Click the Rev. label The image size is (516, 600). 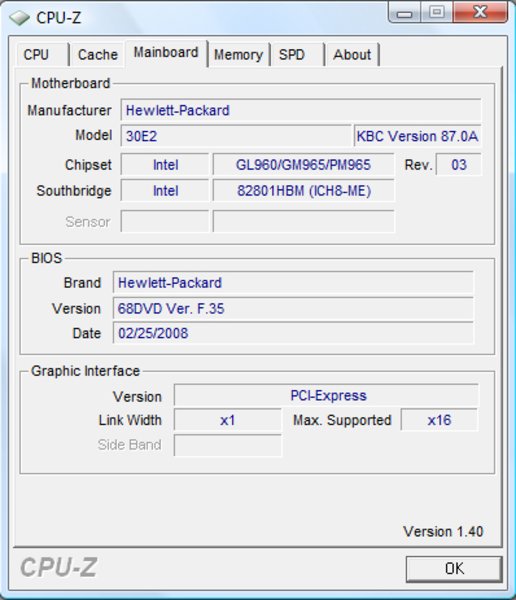[418, 165]
